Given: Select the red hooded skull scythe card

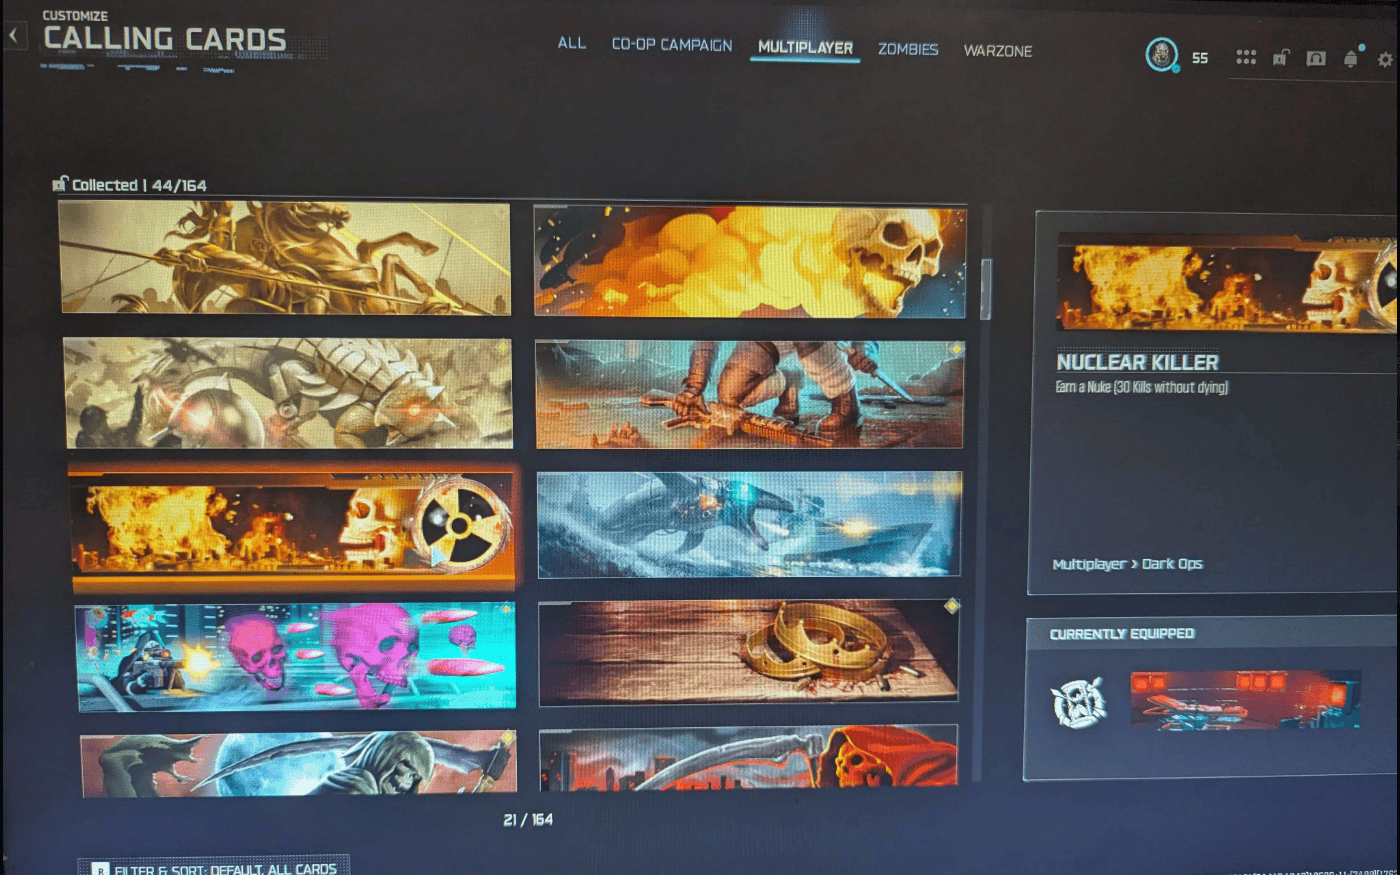Looking at the screenshot, I should (749, 757).
